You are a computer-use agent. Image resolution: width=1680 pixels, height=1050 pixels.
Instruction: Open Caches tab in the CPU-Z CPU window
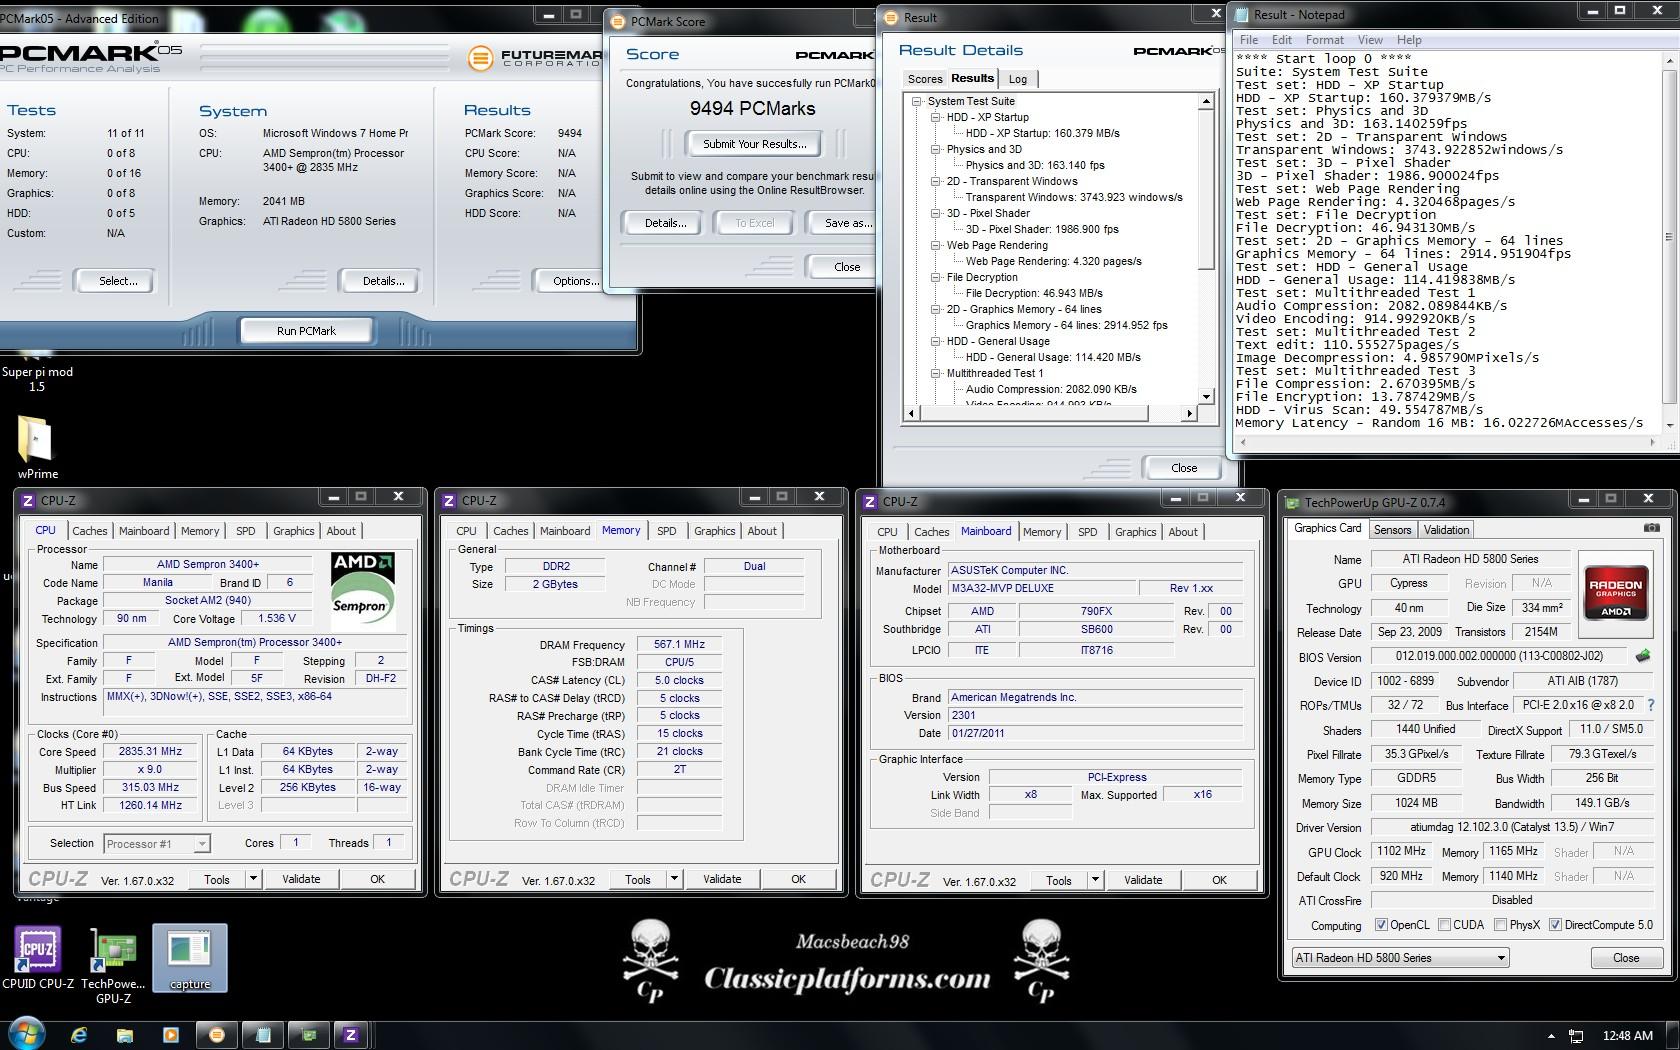pos(89,531)
